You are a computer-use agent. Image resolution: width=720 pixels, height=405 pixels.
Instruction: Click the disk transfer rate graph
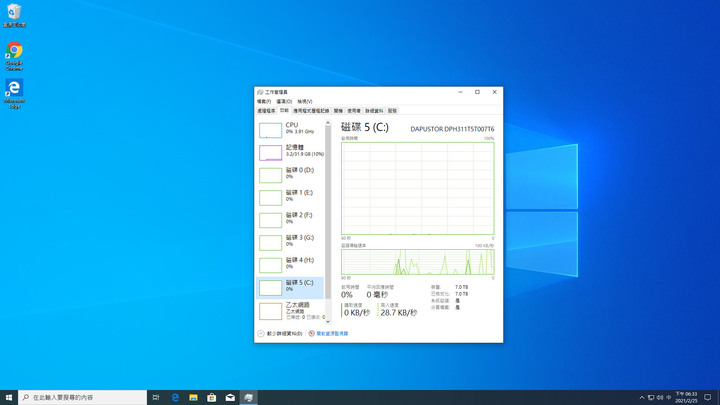[417, 262]
